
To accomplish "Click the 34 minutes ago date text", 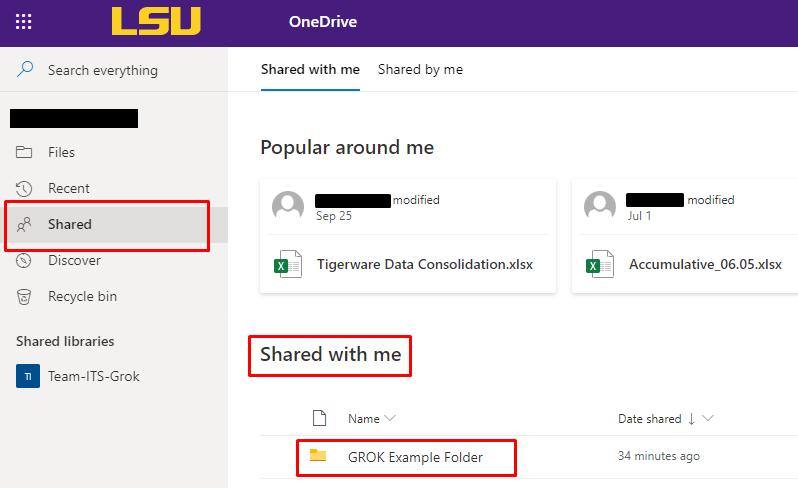I will [659, 456].
